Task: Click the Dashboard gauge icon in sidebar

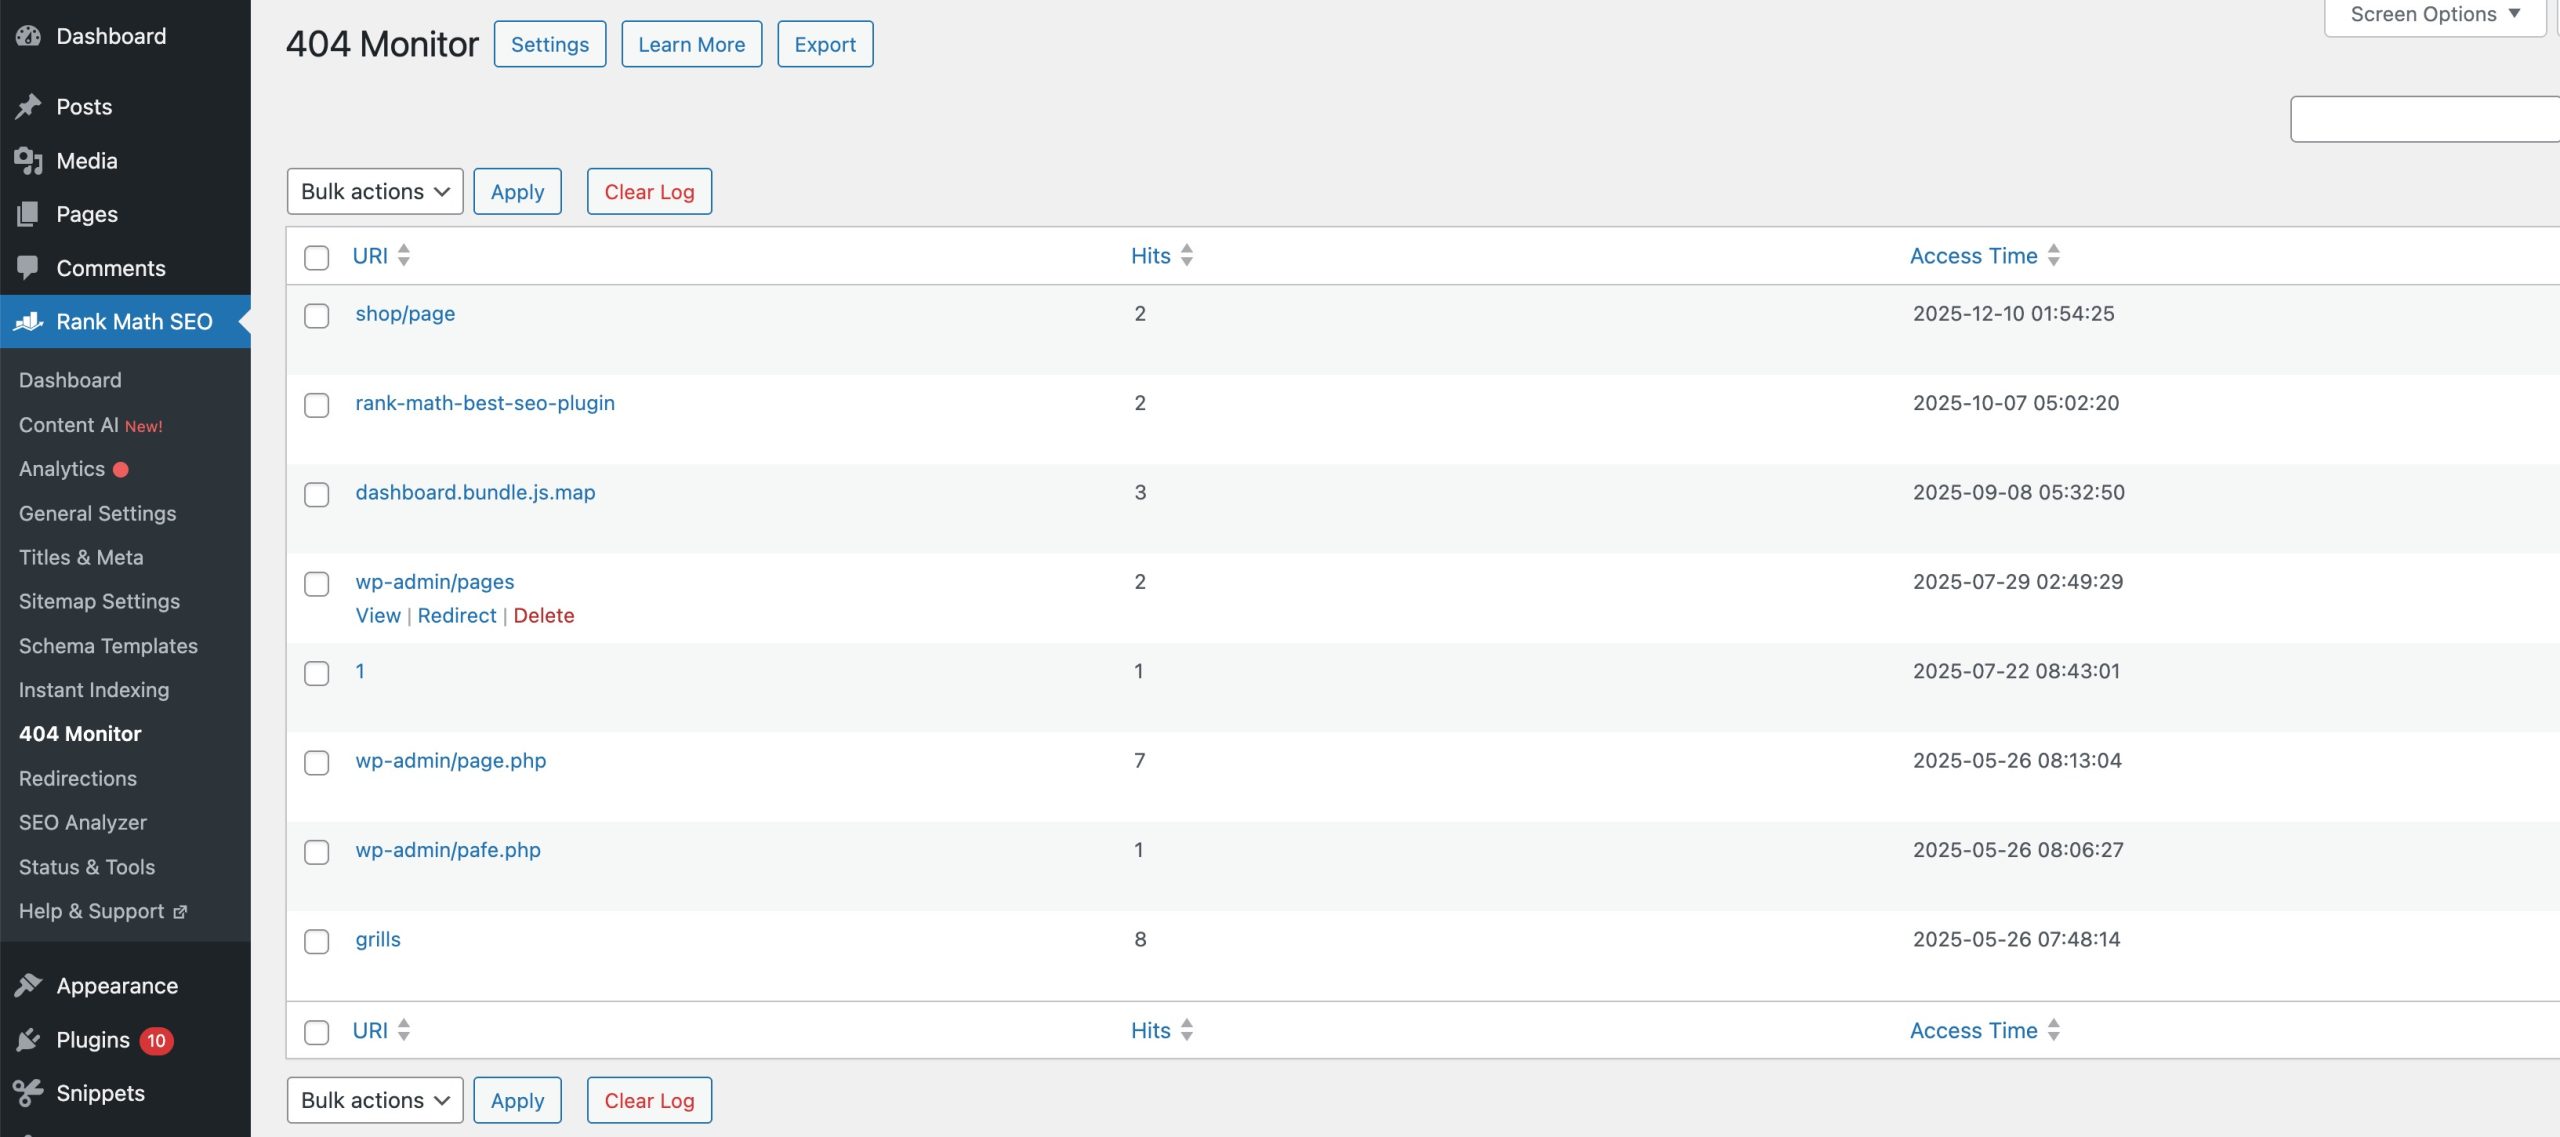Action: click(28, 36)
